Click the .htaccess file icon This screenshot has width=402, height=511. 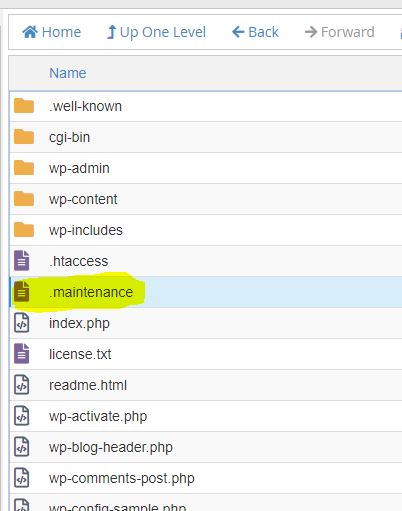[22, 260]
